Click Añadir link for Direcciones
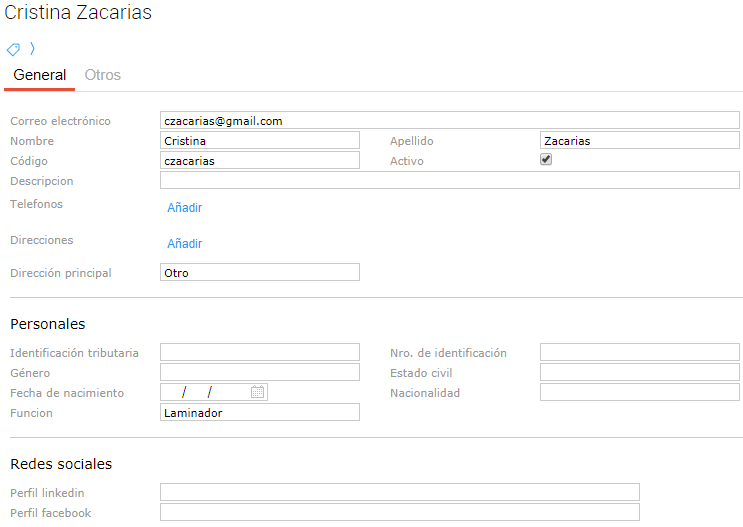 185,244
